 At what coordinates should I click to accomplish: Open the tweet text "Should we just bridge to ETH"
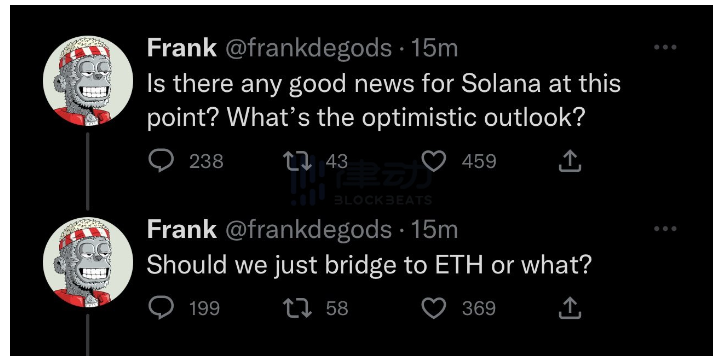pos(368,266)
